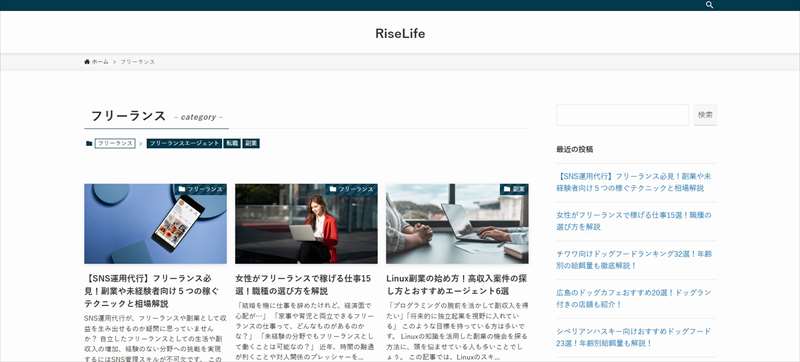The width and height of the screenshot is (800, 362).
Task: Click the folder icon beside the category tags
Action: (x=89, y=144)
